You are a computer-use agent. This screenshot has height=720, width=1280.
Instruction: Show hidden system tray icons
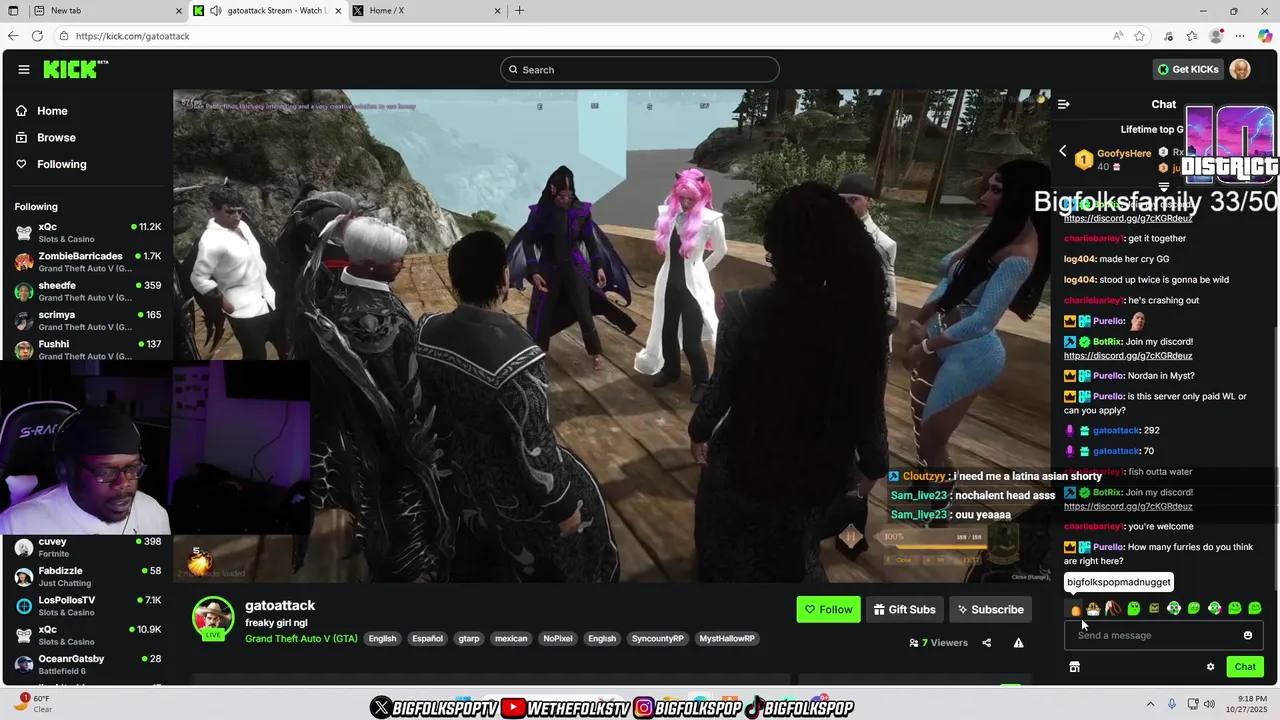click(x=1150, y=704)
